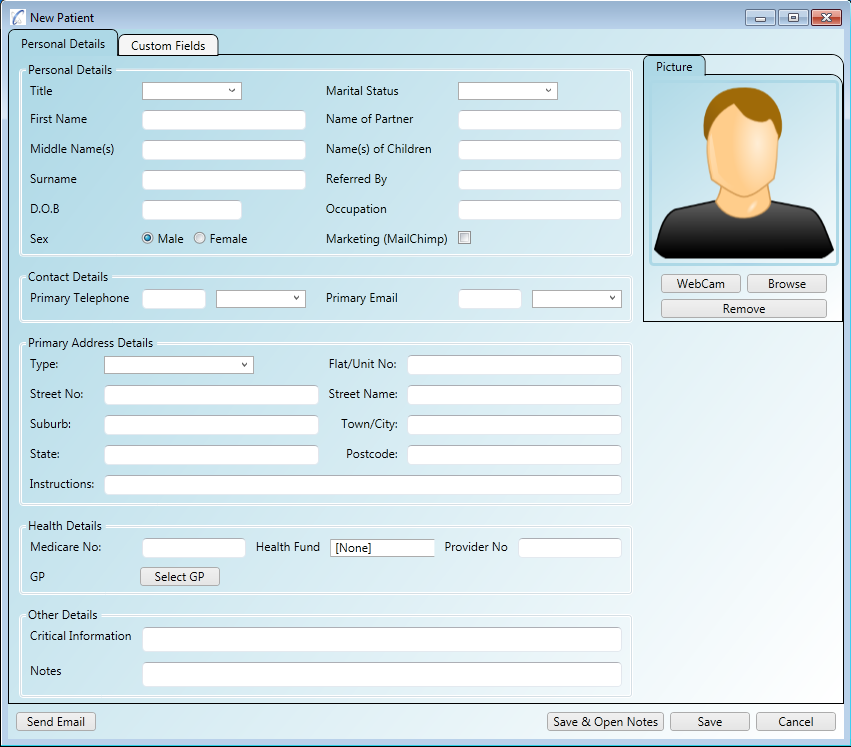851x747 pixels.
Task: Enable the Marketing (MailChimp) checkbox
Action: click(464, 238)
